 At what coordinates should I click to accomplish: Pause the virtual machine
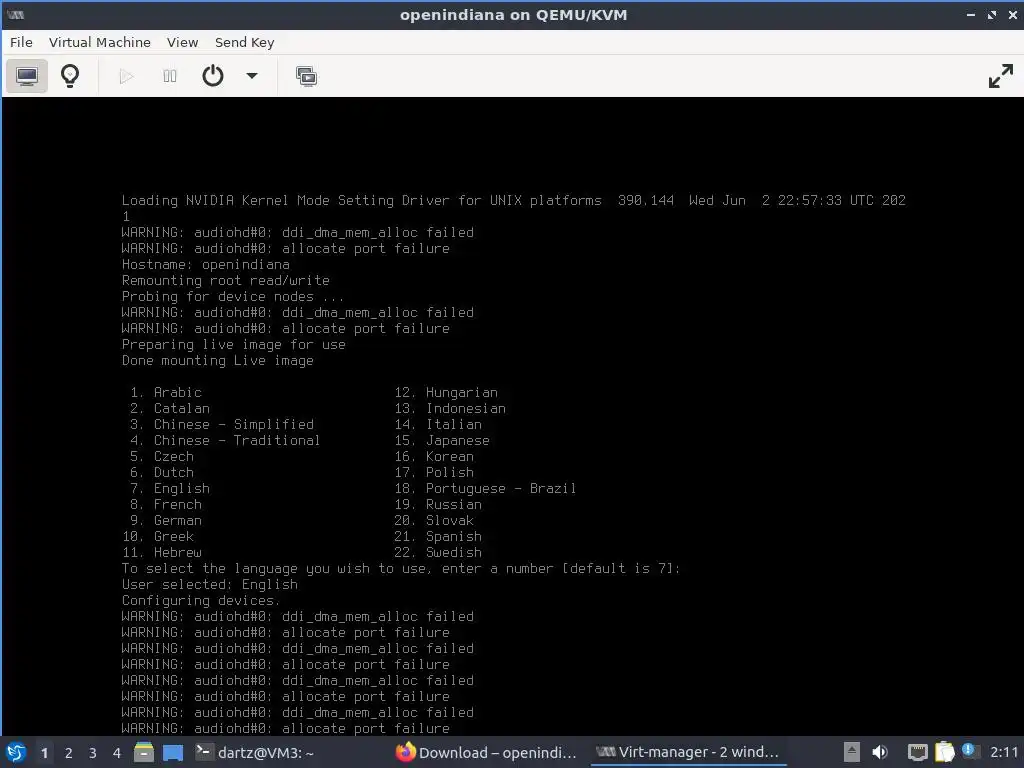170,76
